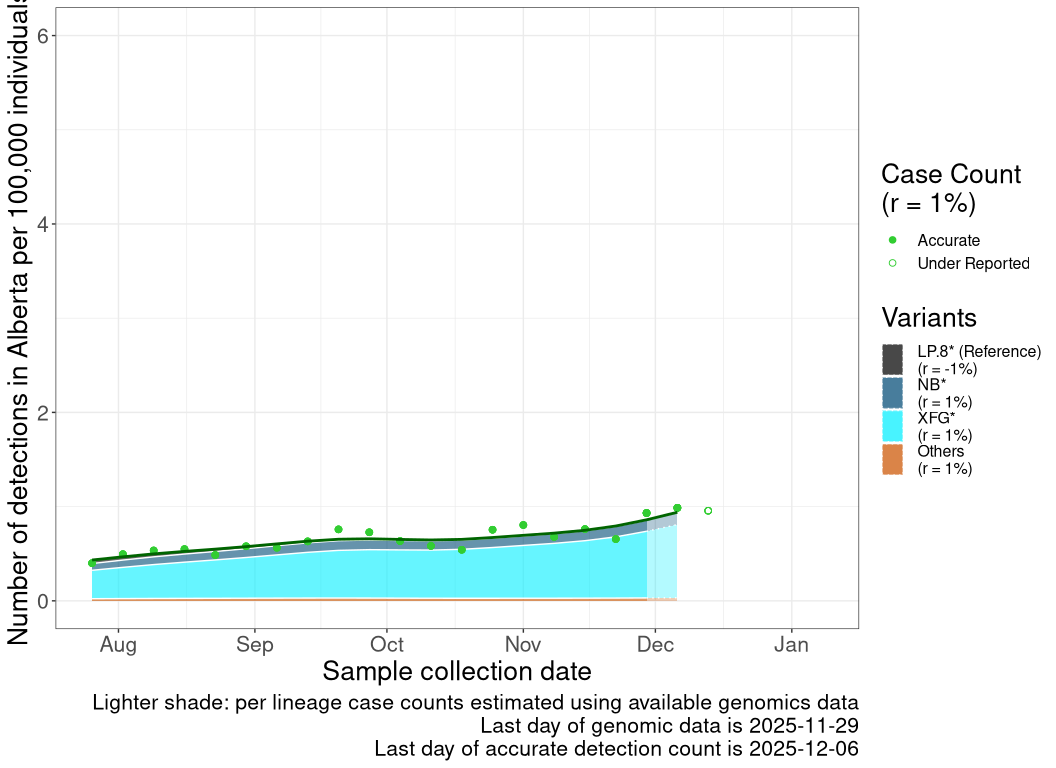Select the 'Sample collection date' axis title
1056x768 pixels.
point(457,670)
